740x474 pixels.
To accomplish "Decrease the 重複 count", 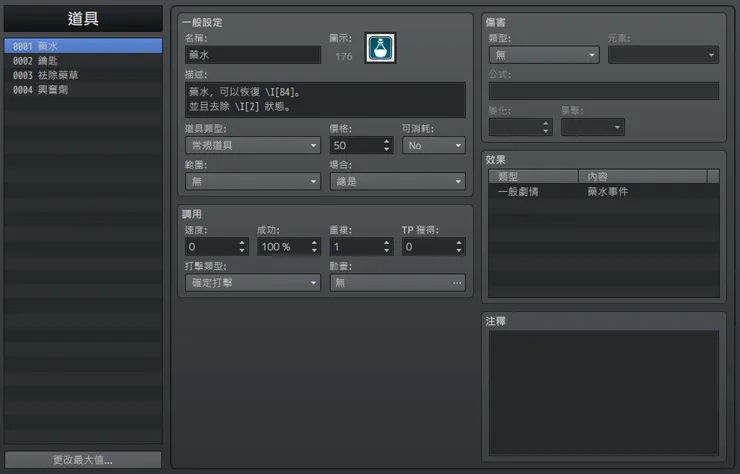I will pos(387,250).
